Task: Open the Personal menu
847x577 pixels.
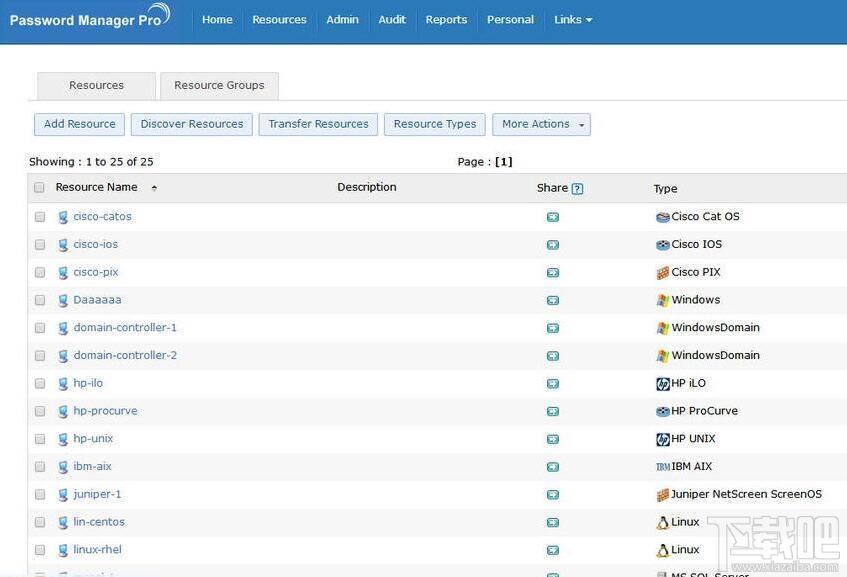Action: (510, 20)
